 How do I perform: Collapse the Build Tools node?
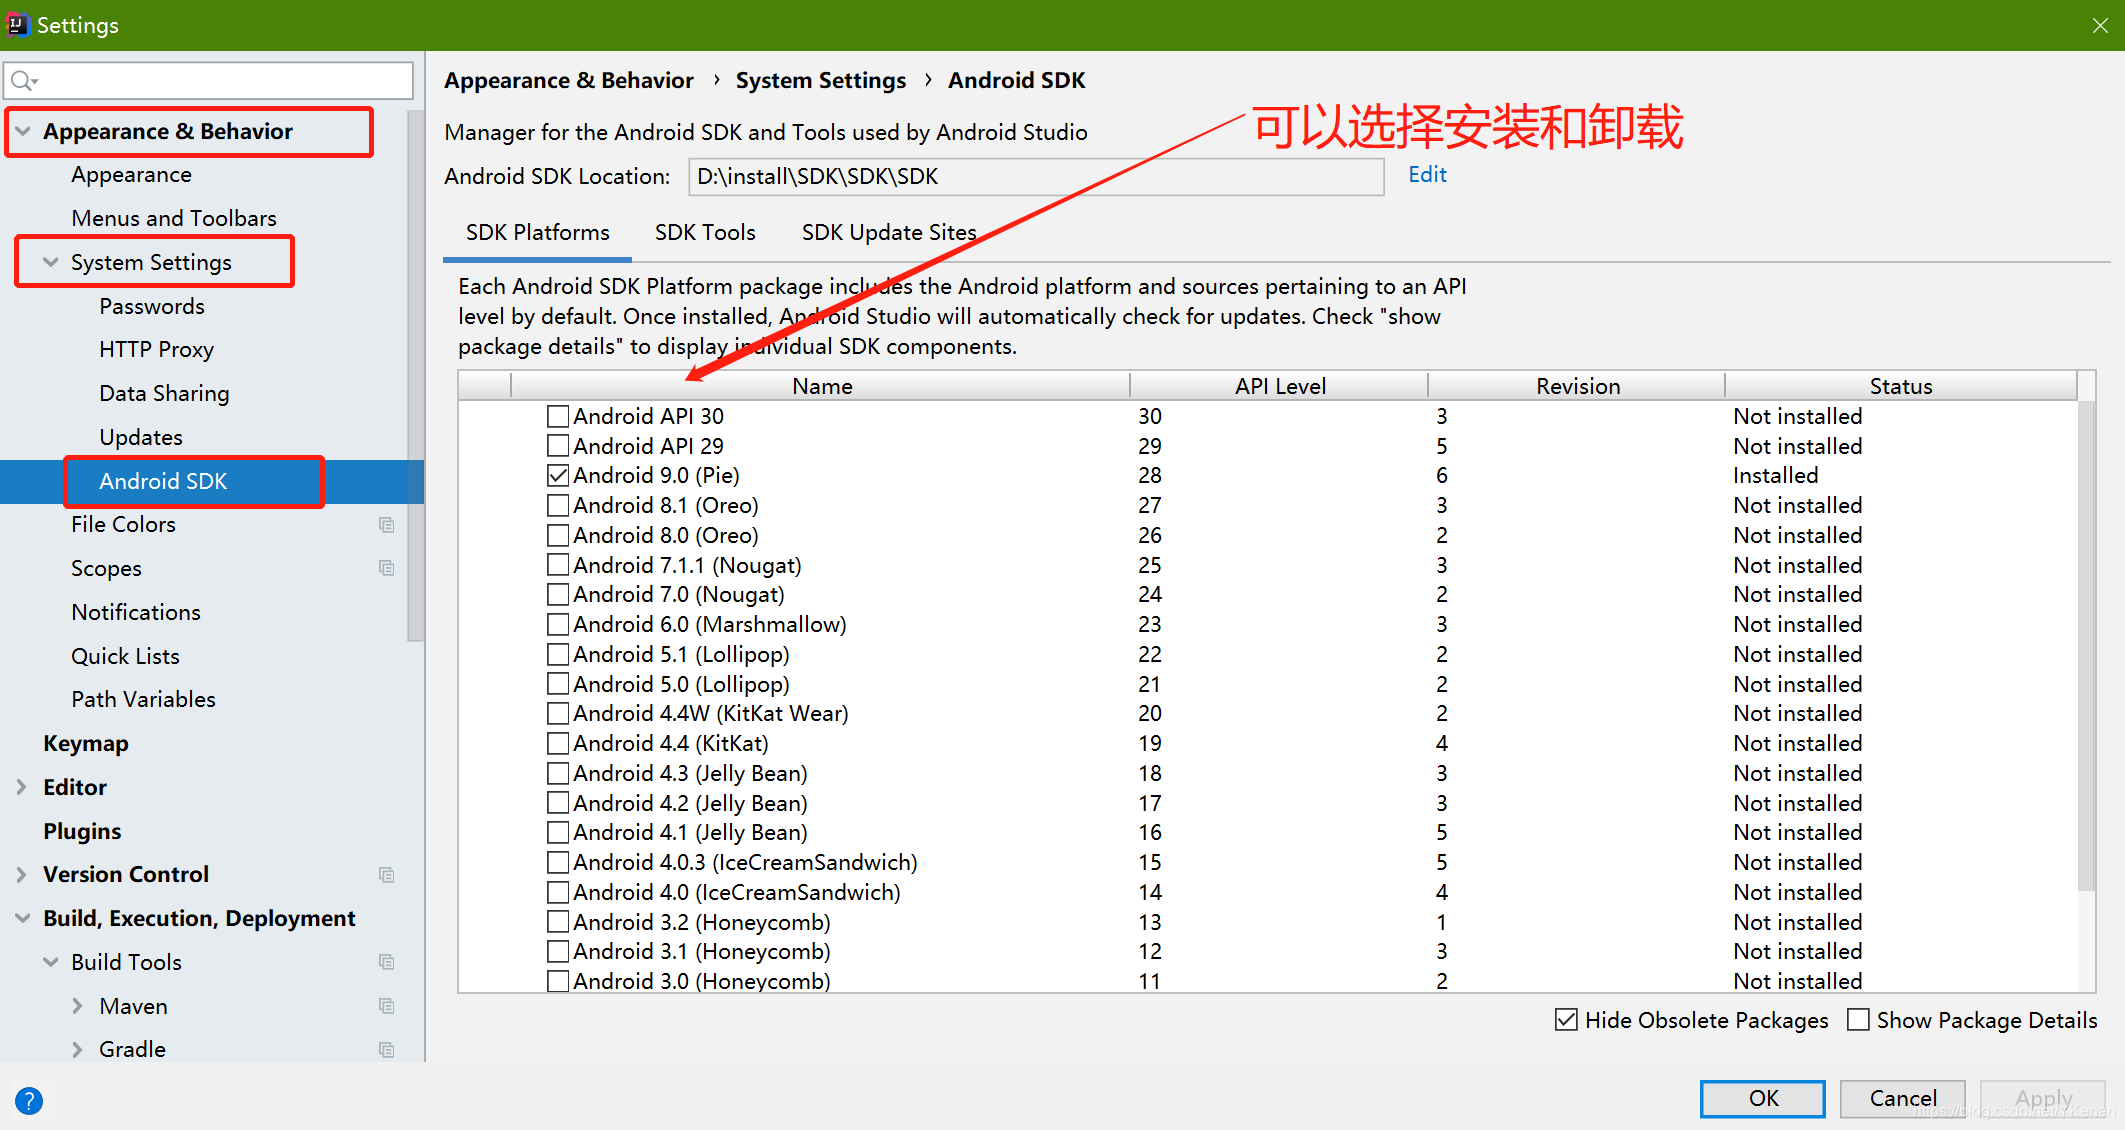(51, 962)
